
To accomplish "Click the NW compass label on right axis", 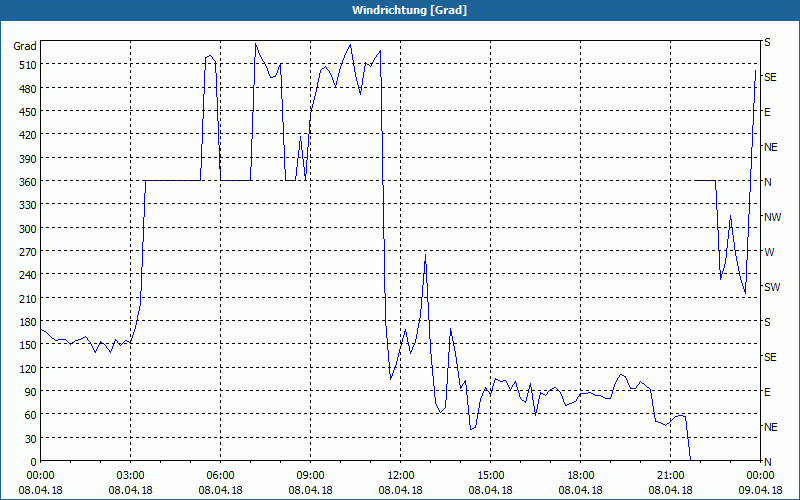I will 772,217.
